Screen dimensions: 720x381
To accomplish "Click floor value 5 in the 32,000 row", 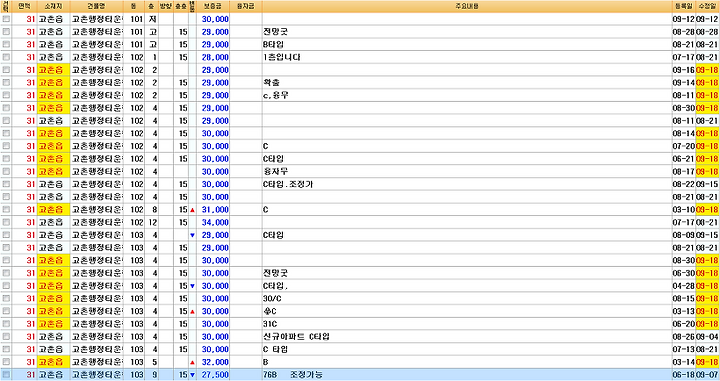I will tap(154, 362).
